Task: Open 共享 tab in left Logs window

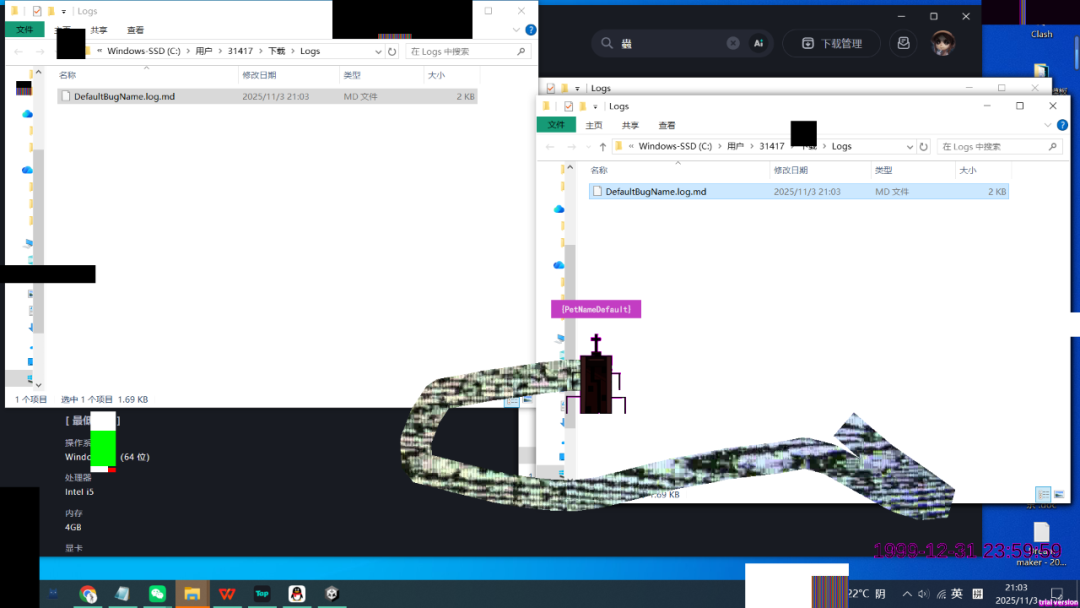Action: click(x=99, y=30)
